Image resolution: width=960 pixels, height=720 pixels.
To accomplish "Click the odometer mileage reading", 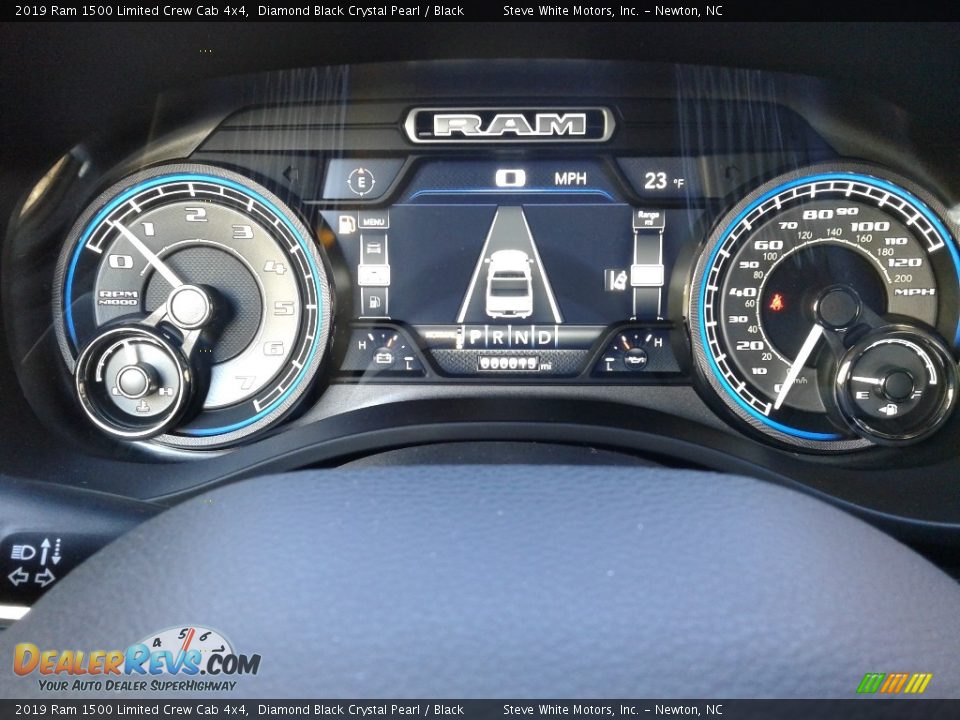I will click(x=509, y=364).
